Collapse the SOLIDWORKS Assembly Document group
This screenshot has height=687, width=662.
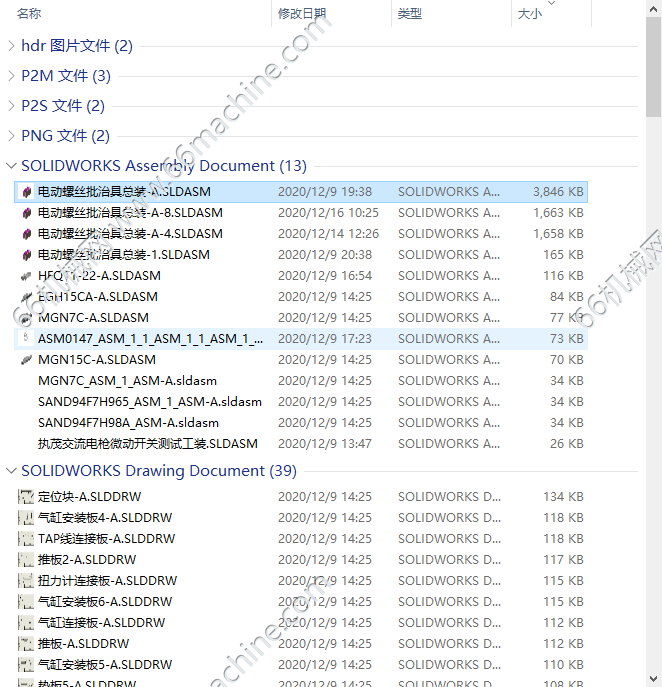[11, 166]
